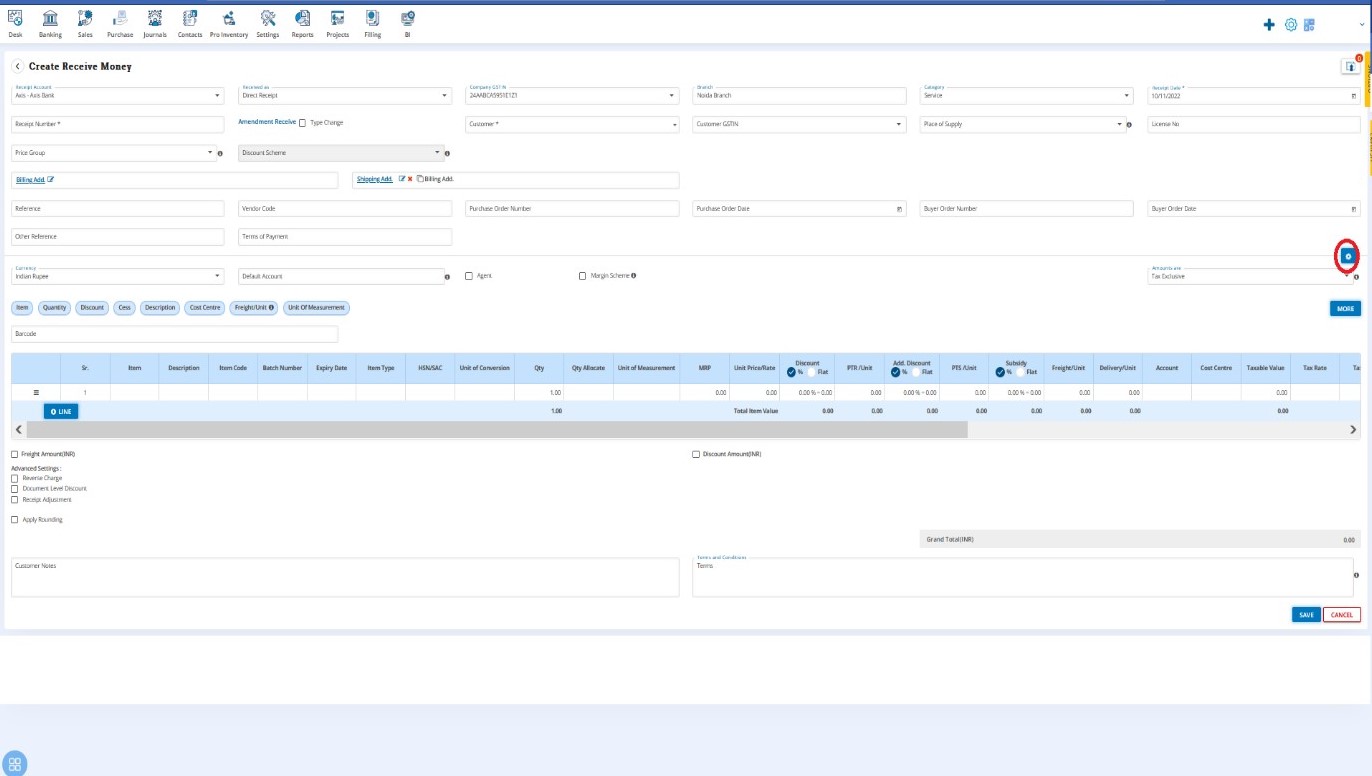Enable the Document Level Discount checkbox
This screenshot has height=776, width=1372.
coord(14,488)
